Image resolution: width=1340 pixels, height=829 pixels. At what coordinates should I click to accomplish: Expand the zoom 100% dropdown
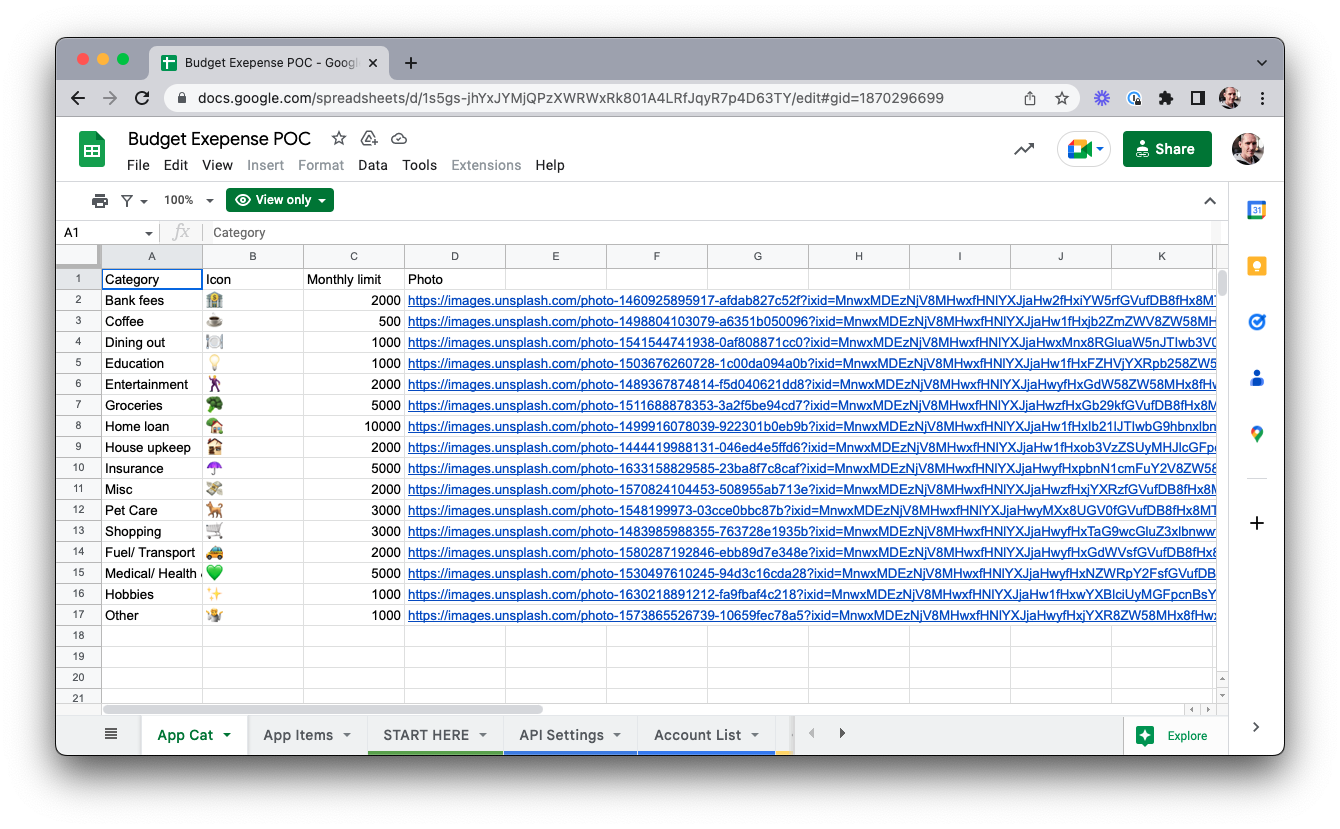pos(189,200)
